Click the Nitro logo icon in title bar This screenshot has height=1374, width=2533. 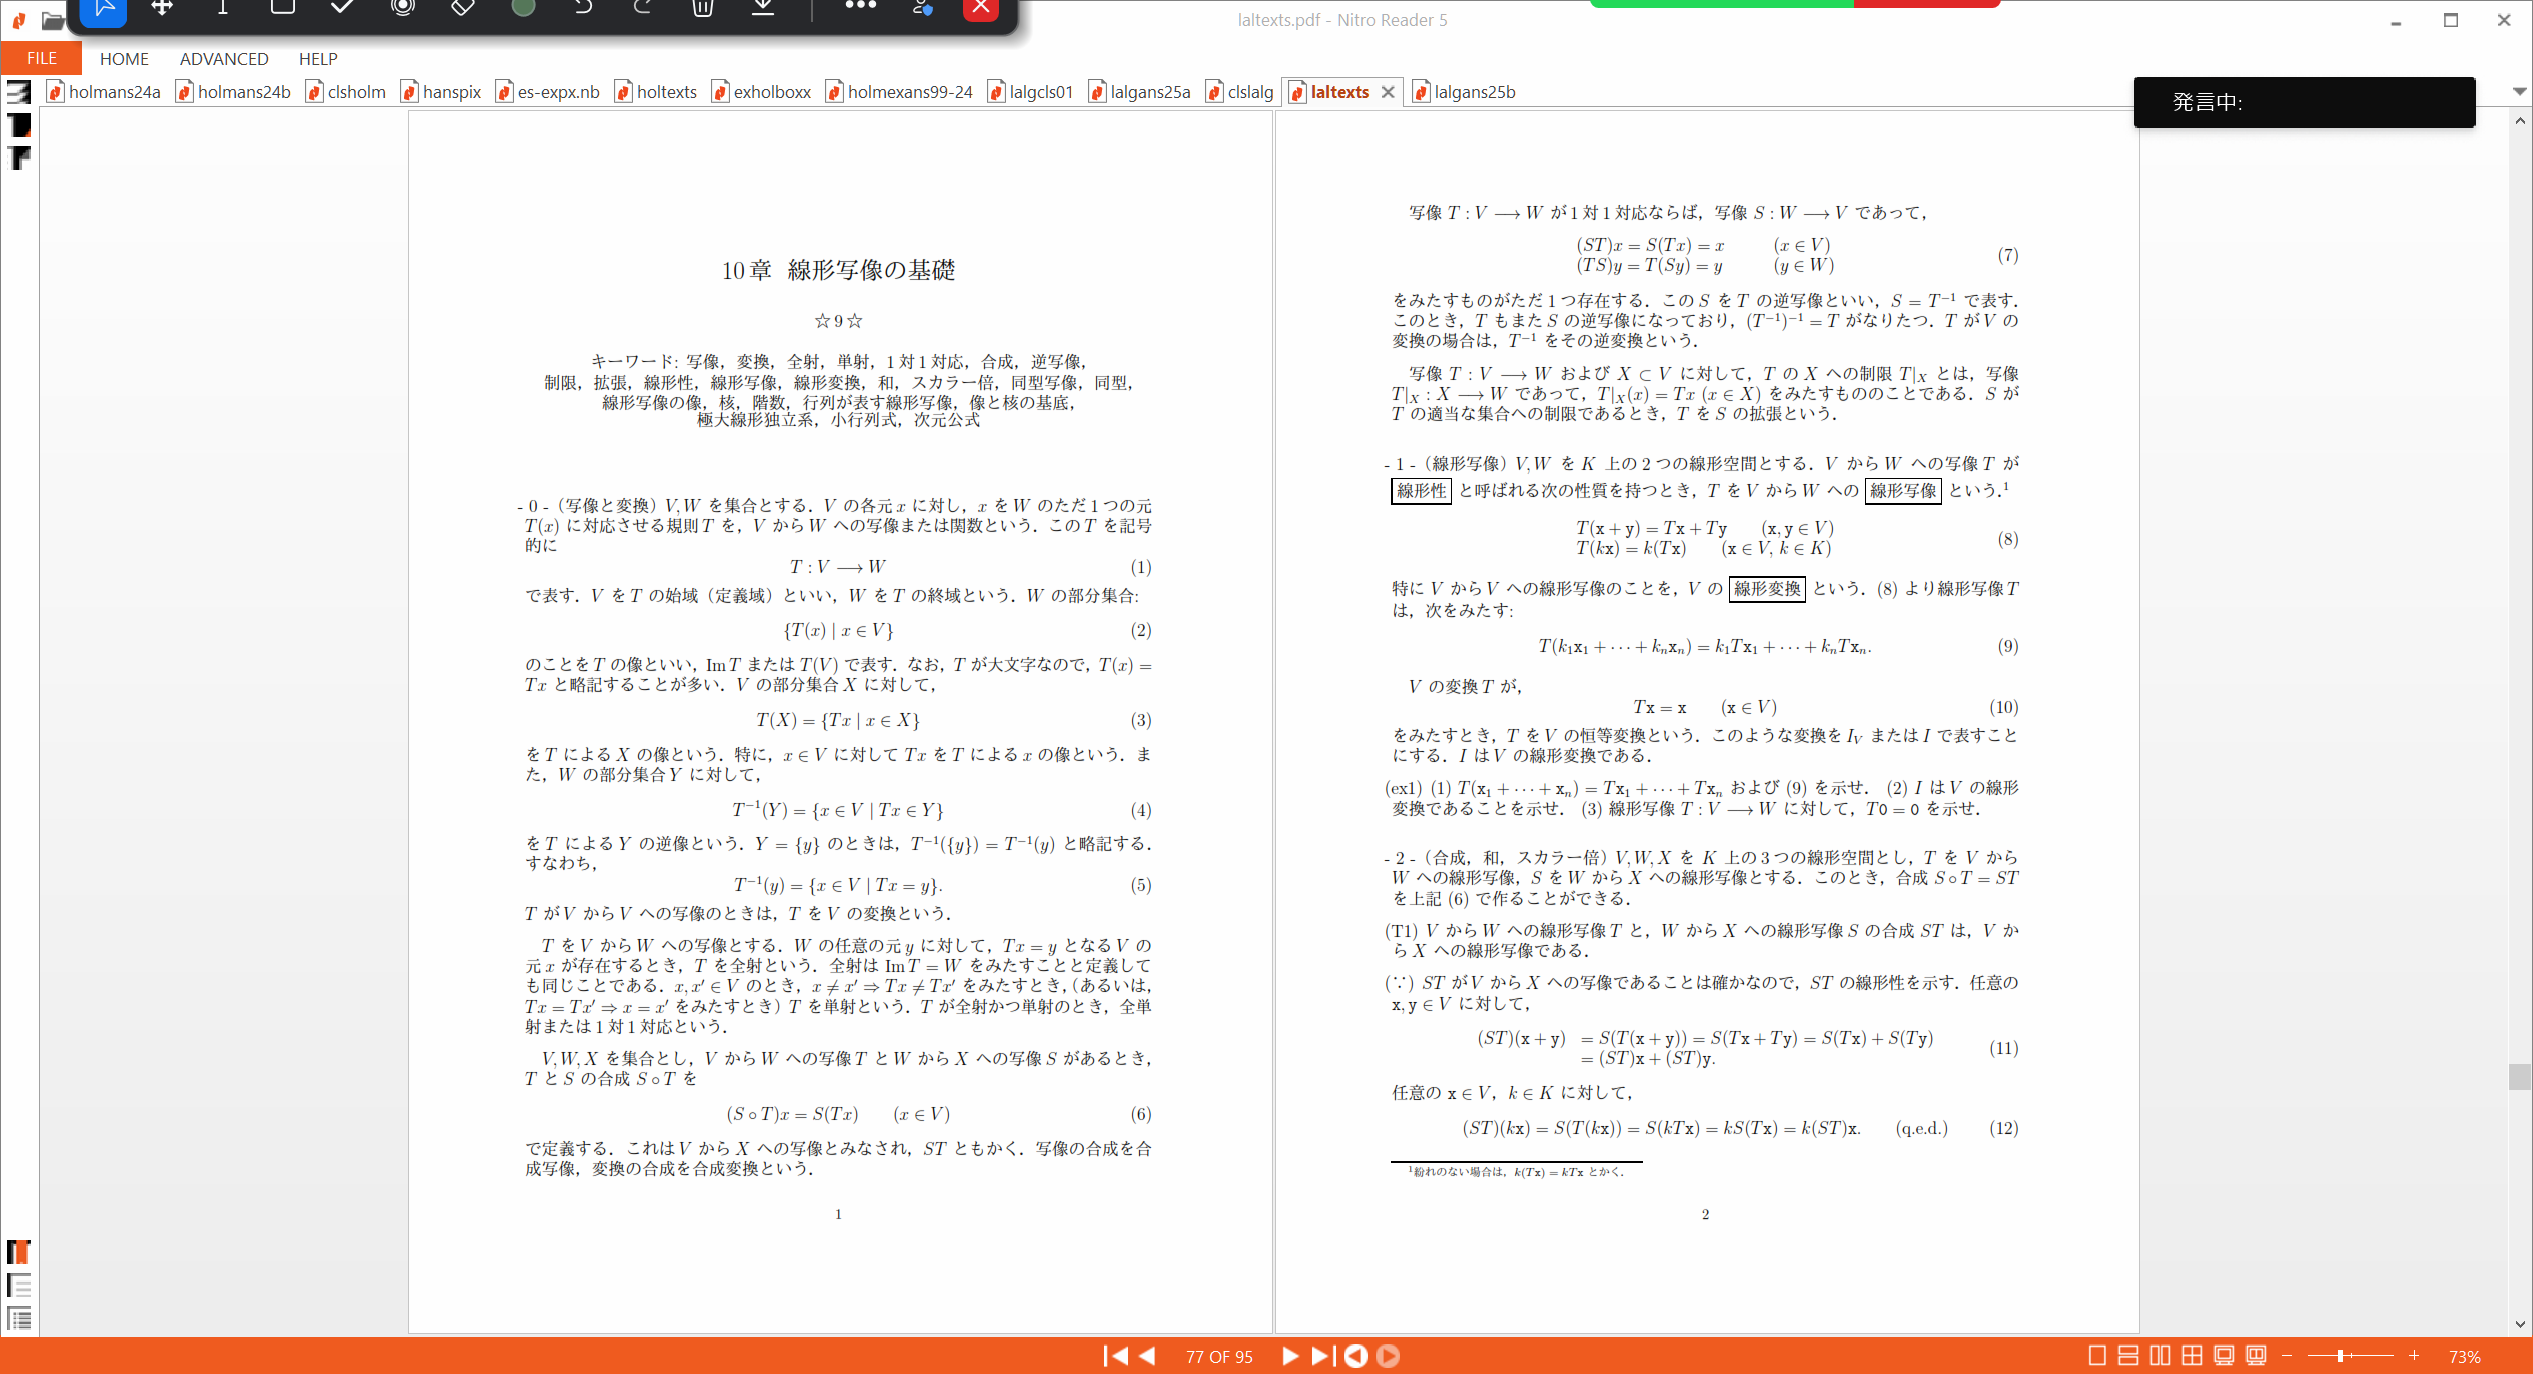point(18,19)
